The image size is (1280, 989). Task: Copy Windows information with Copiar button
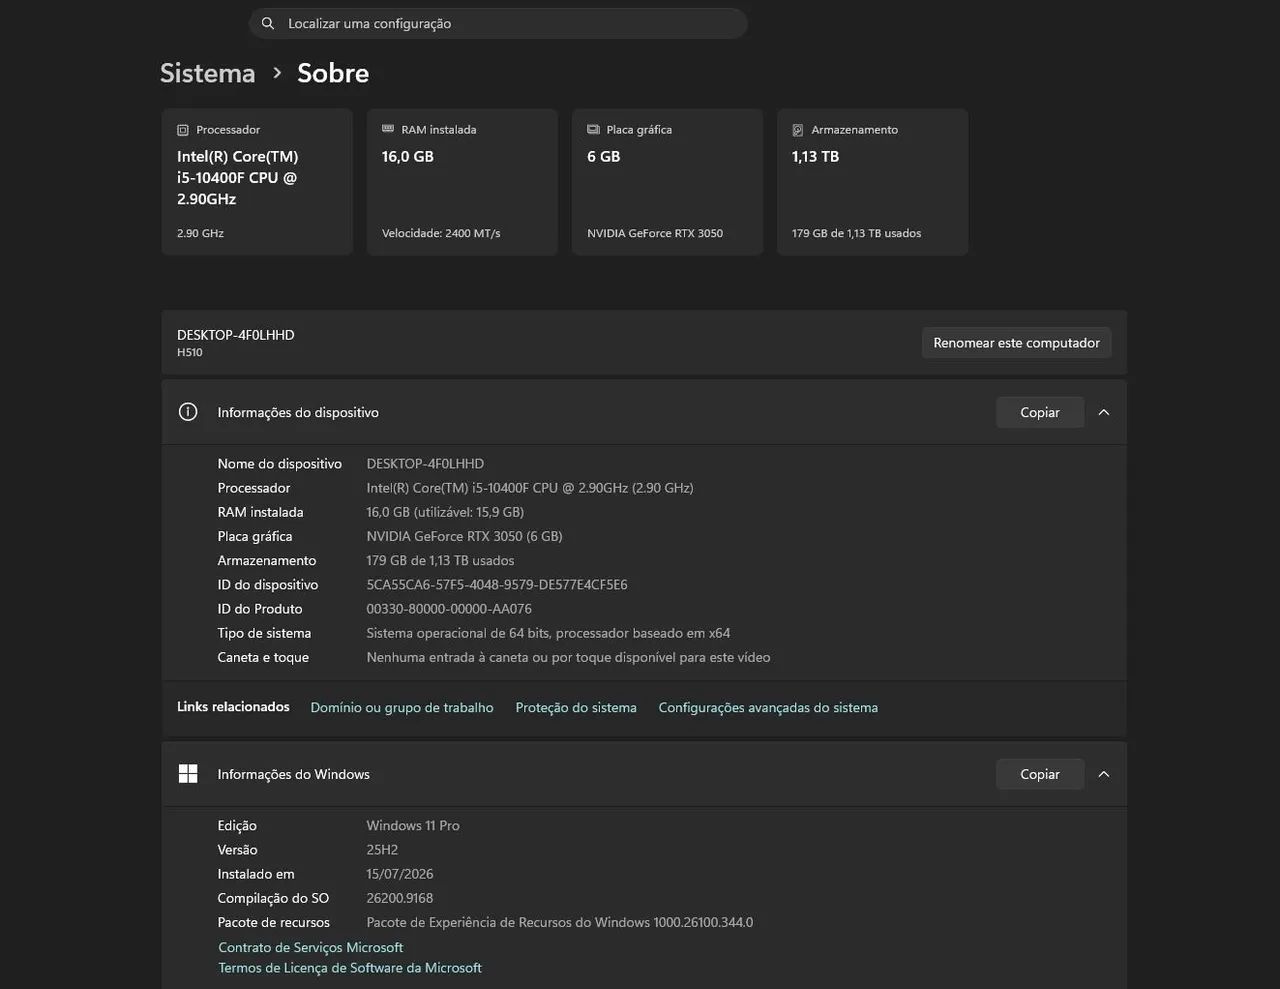pos(1040,774)
